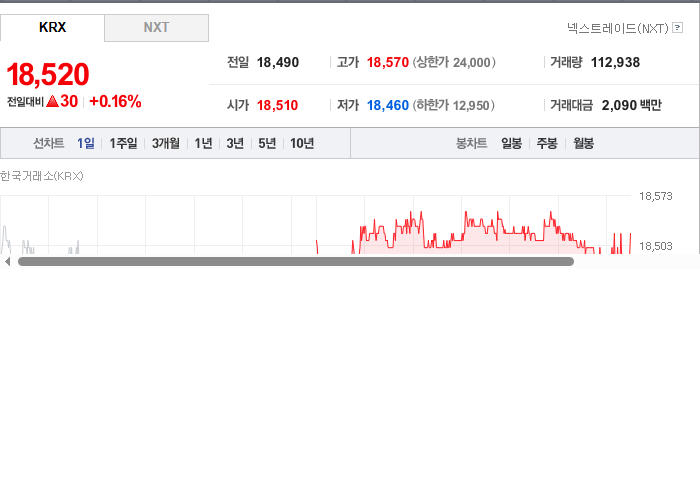Select the 5년 line chart period
The width and height of the screenshot is (700, 490).
pos(267,143)
